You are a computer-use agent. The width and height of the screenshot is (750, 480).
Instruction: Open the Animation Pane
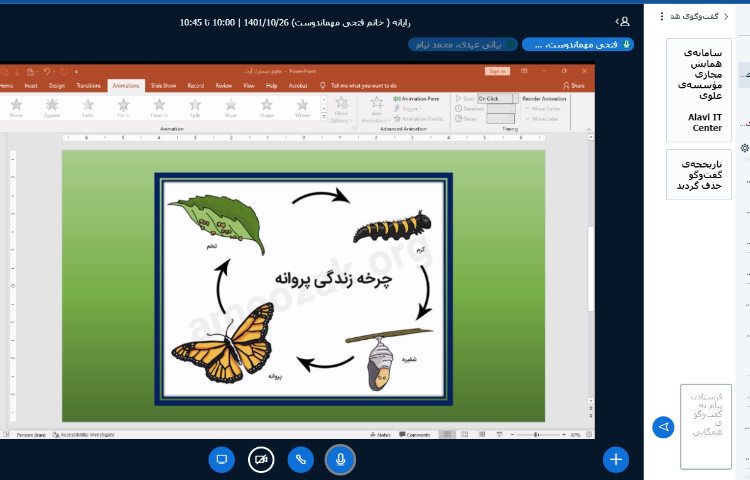click(417, 98)
